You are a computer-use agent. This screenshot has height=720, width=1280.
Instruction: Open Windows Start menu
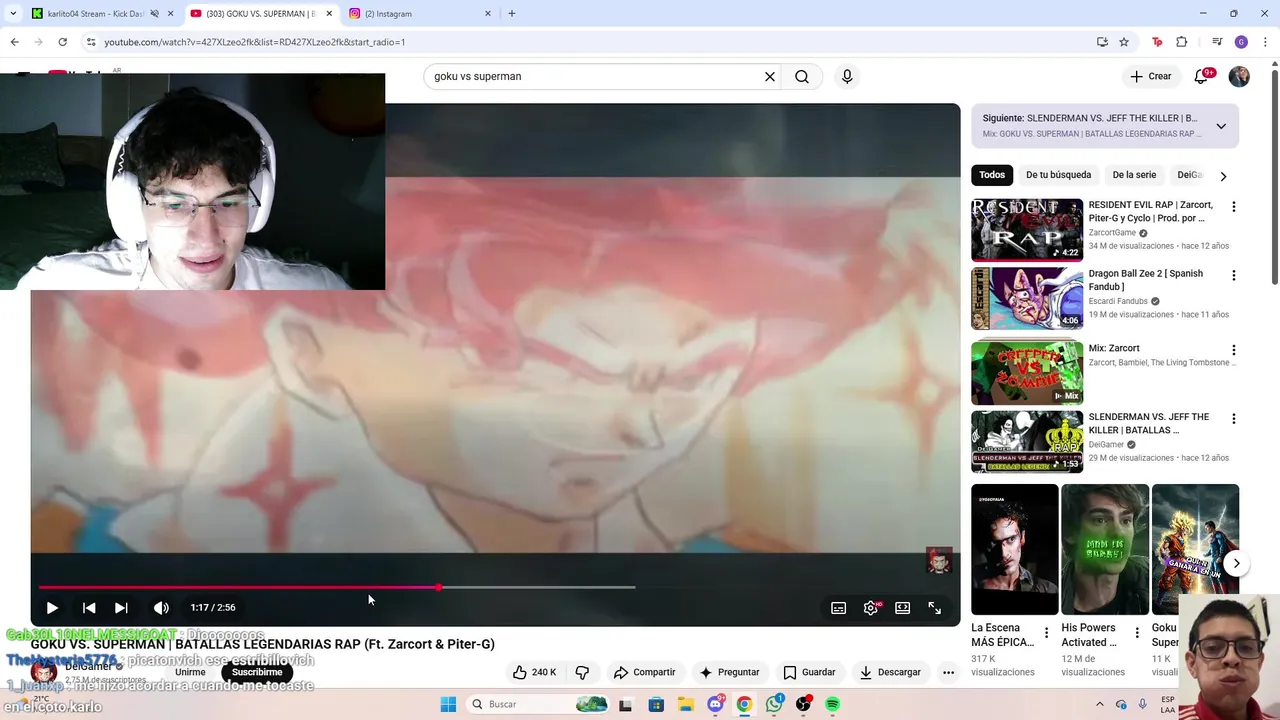pyautogui.click(x=448, y=704)
